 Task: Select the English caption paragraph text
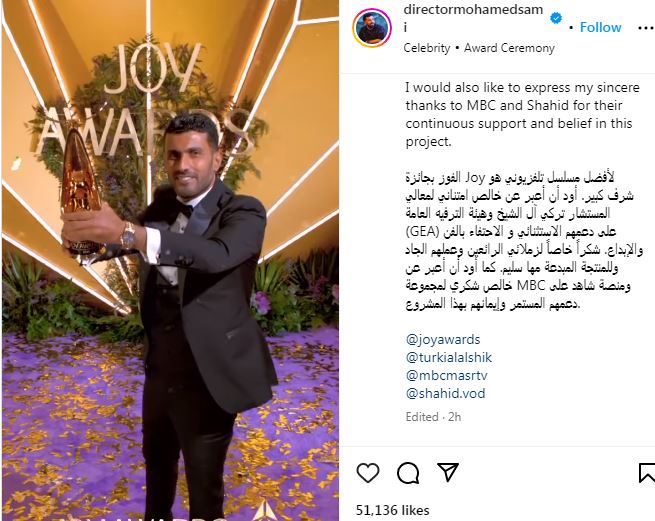tap(522, 114)
